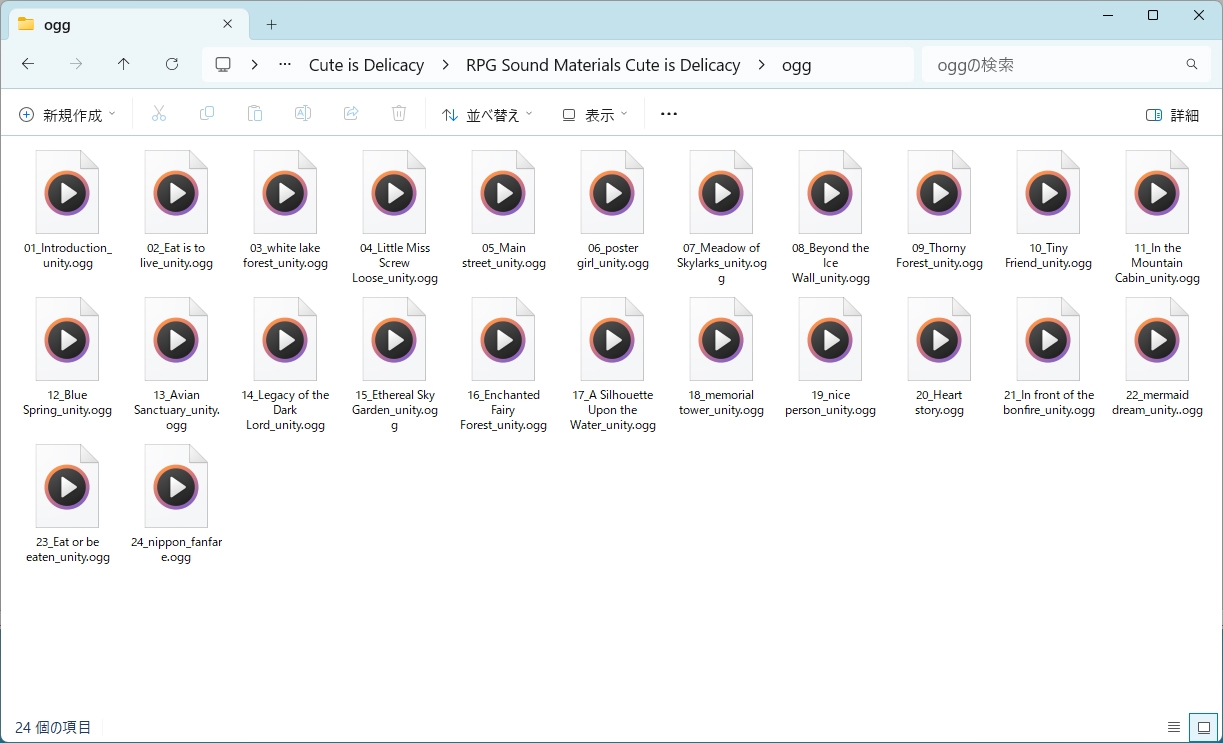The height and width of the screenshot is (743, 1223).
Task: Select file 10_Tiny Friend_unity.ogg
Action: 1049,210
